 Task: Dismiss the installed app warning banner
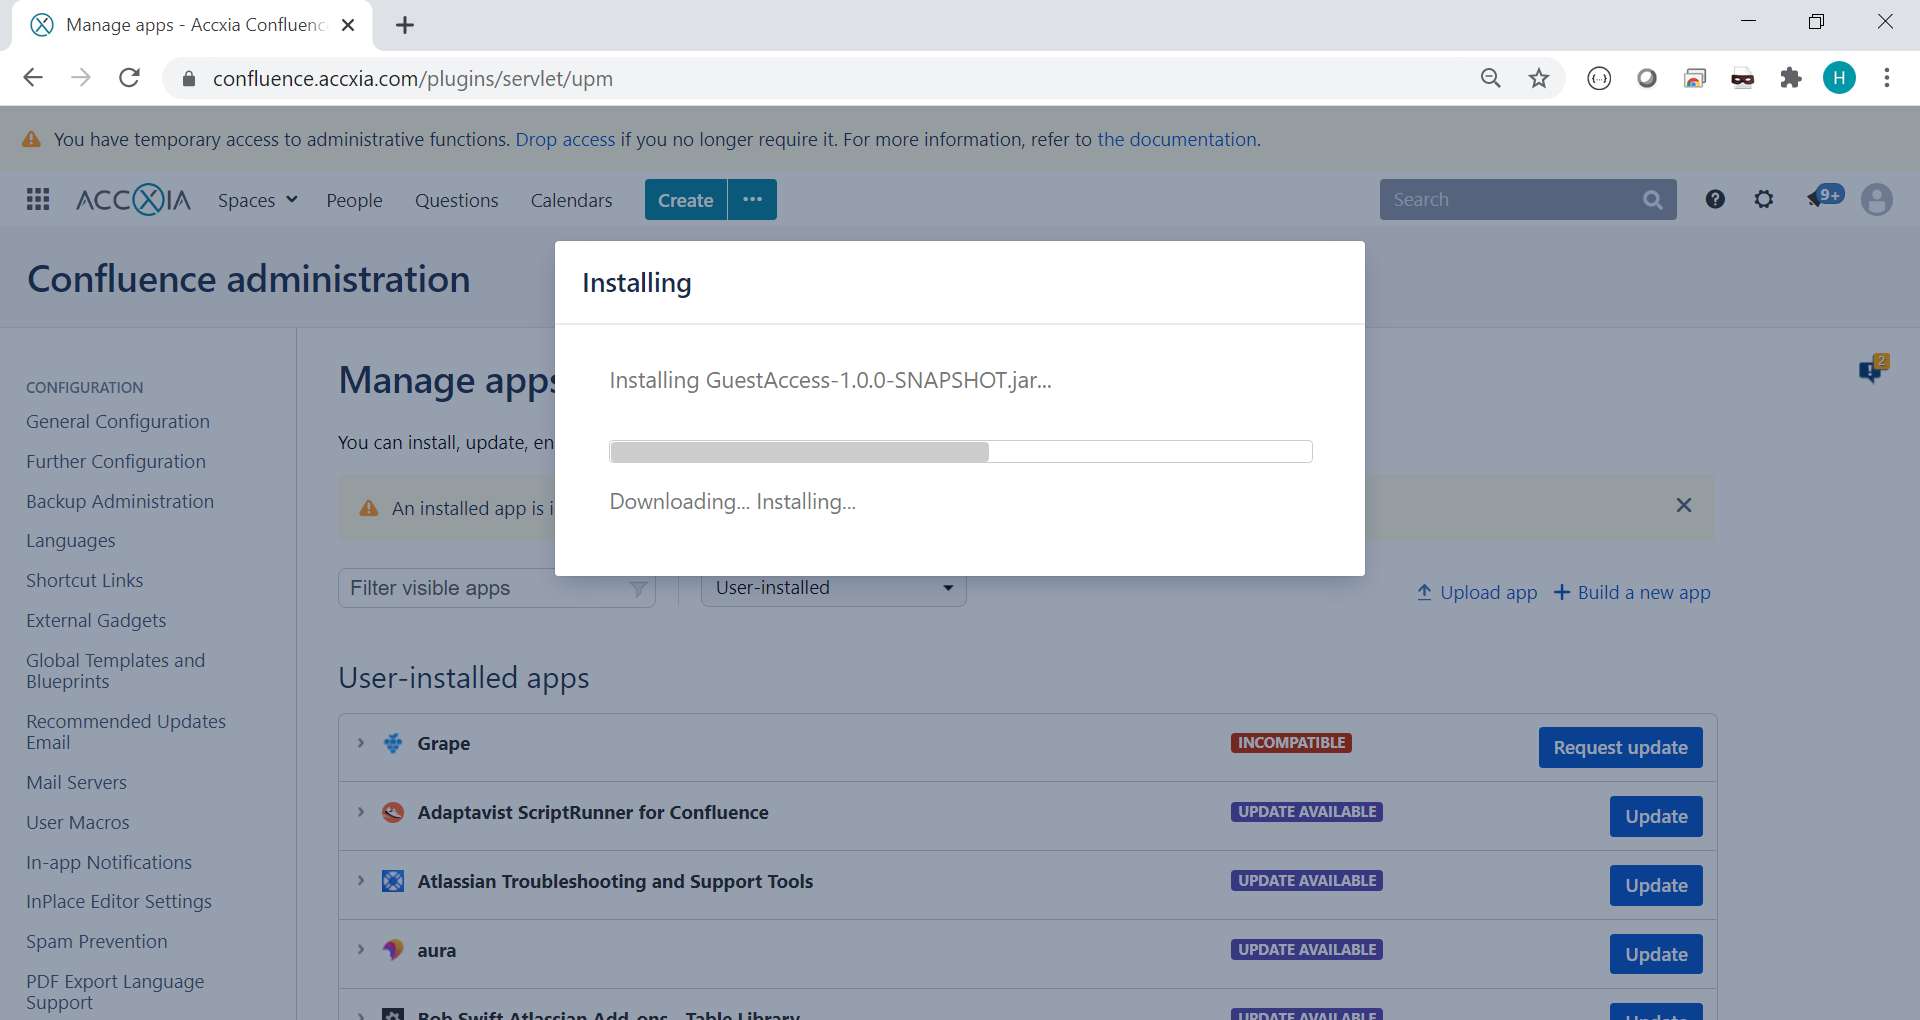pos(1684,505)
